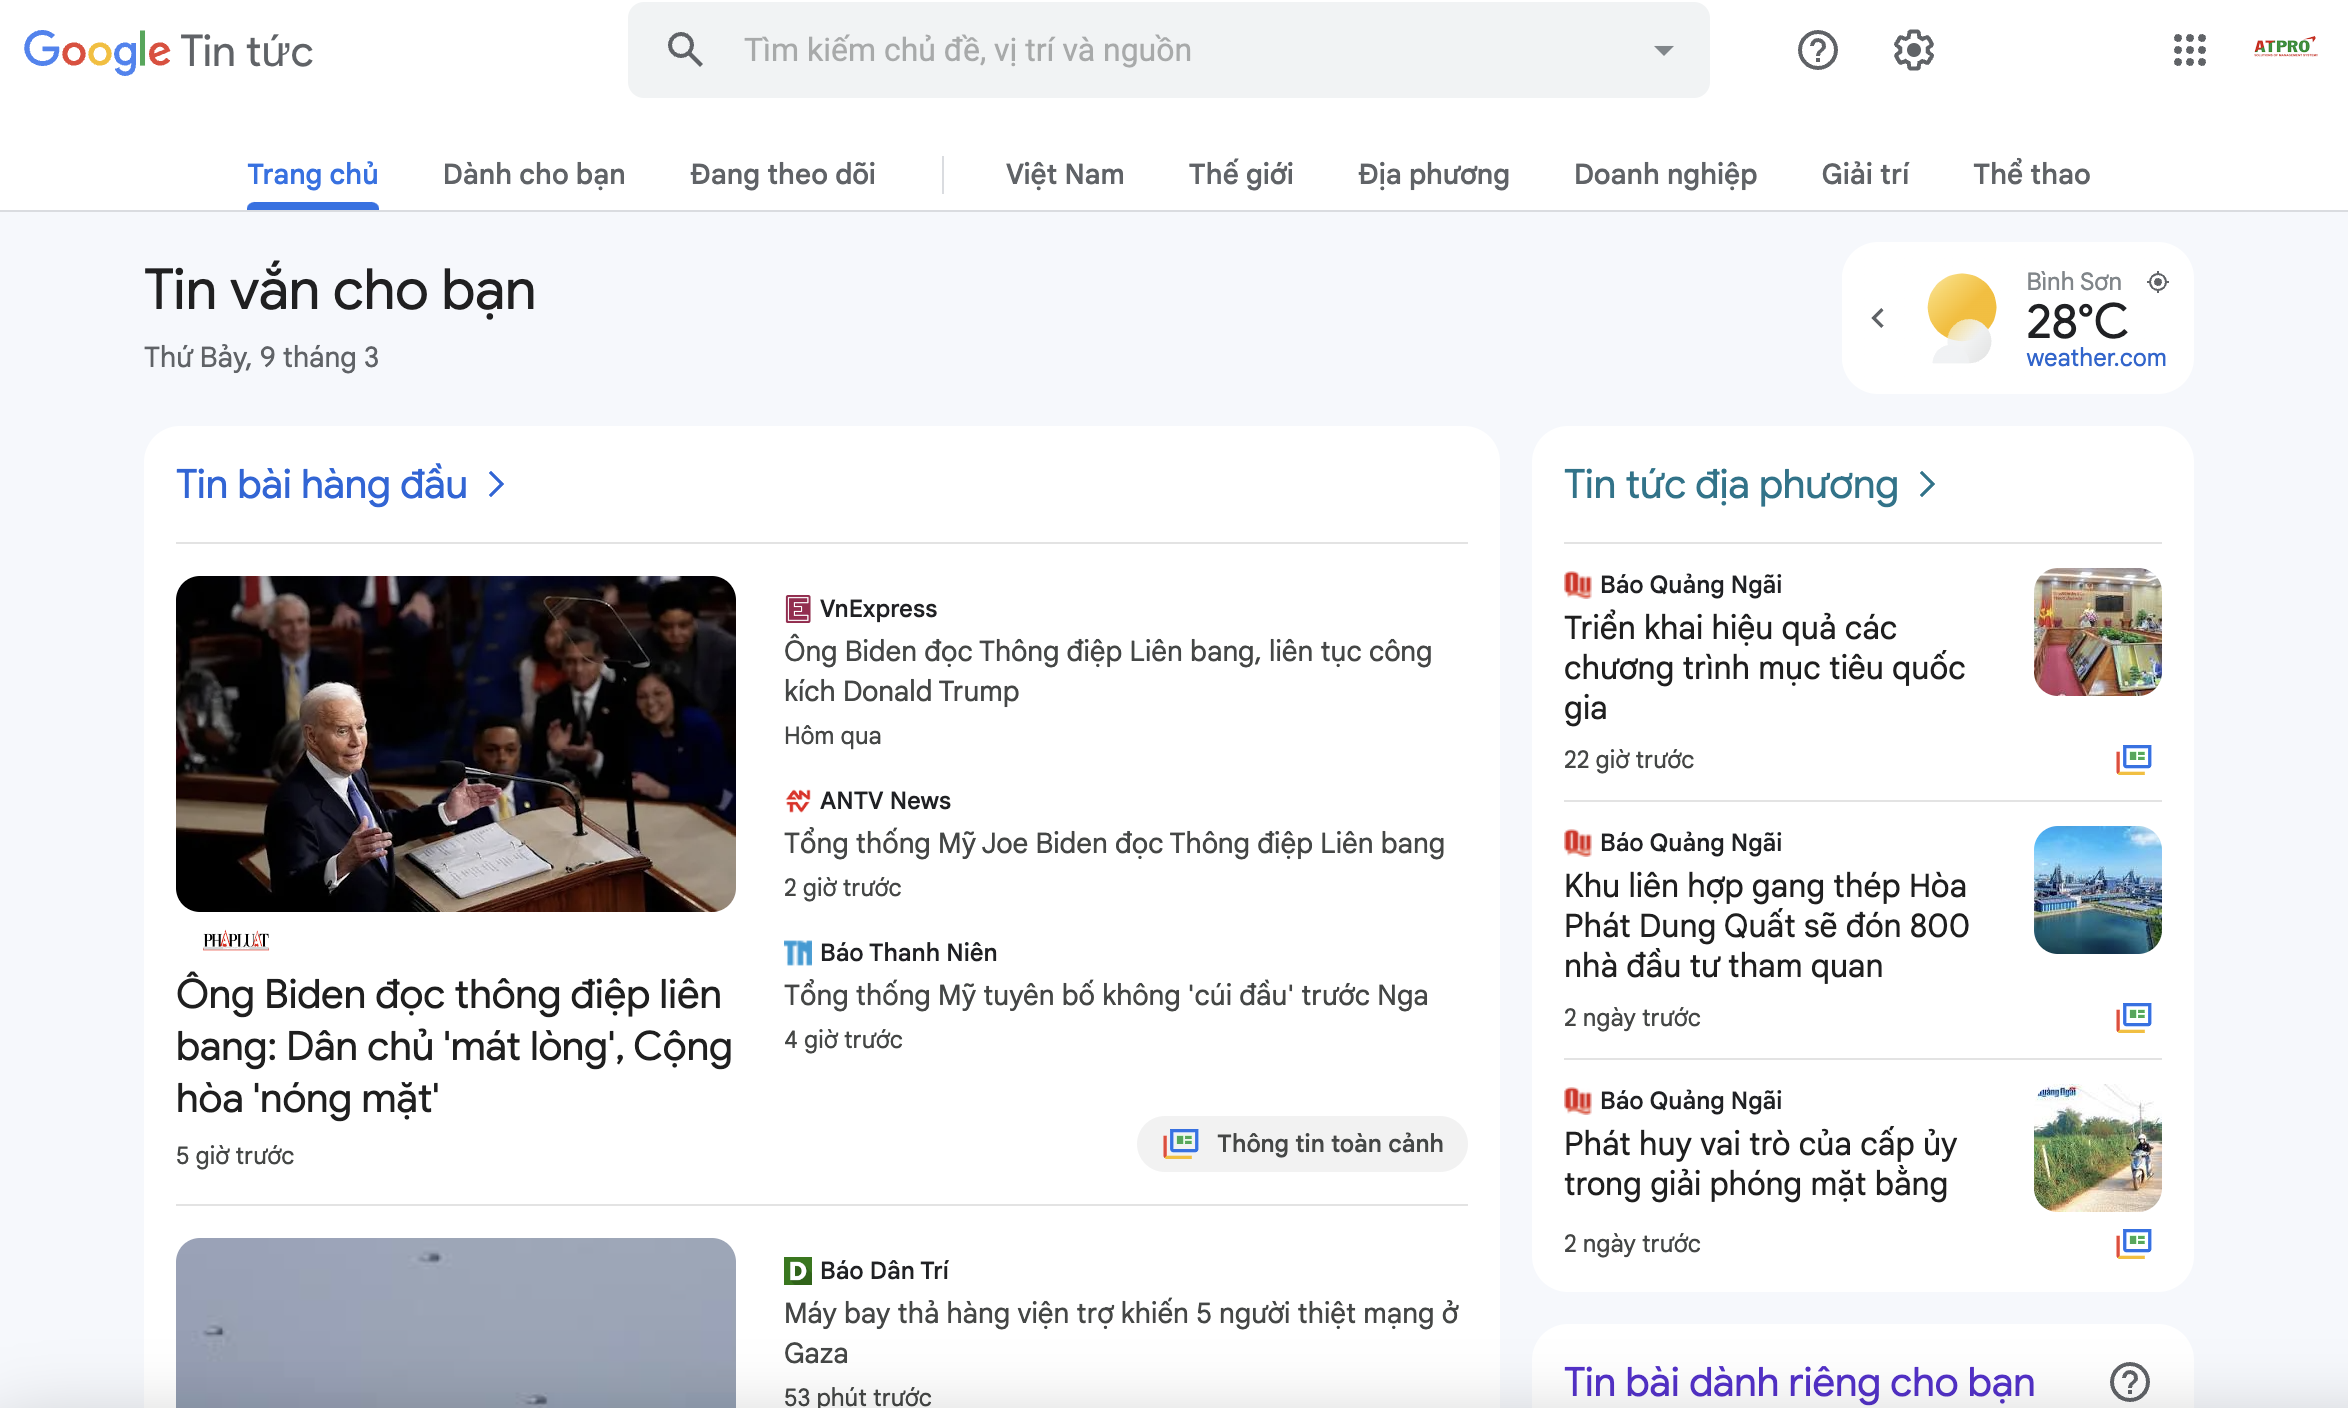2348x1408 pixels.
Task: Open full coverage icon for Triển khai hiệu quả
Action: pyautogui.click(x=2133, y=759)
